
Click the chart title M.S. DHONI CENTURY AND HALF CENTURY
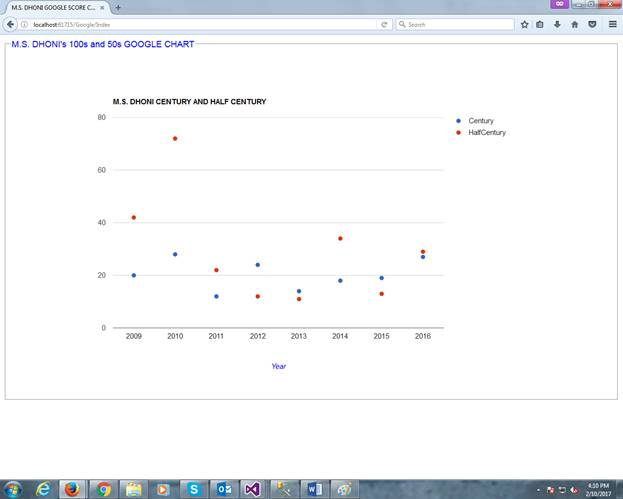(190, 102)
